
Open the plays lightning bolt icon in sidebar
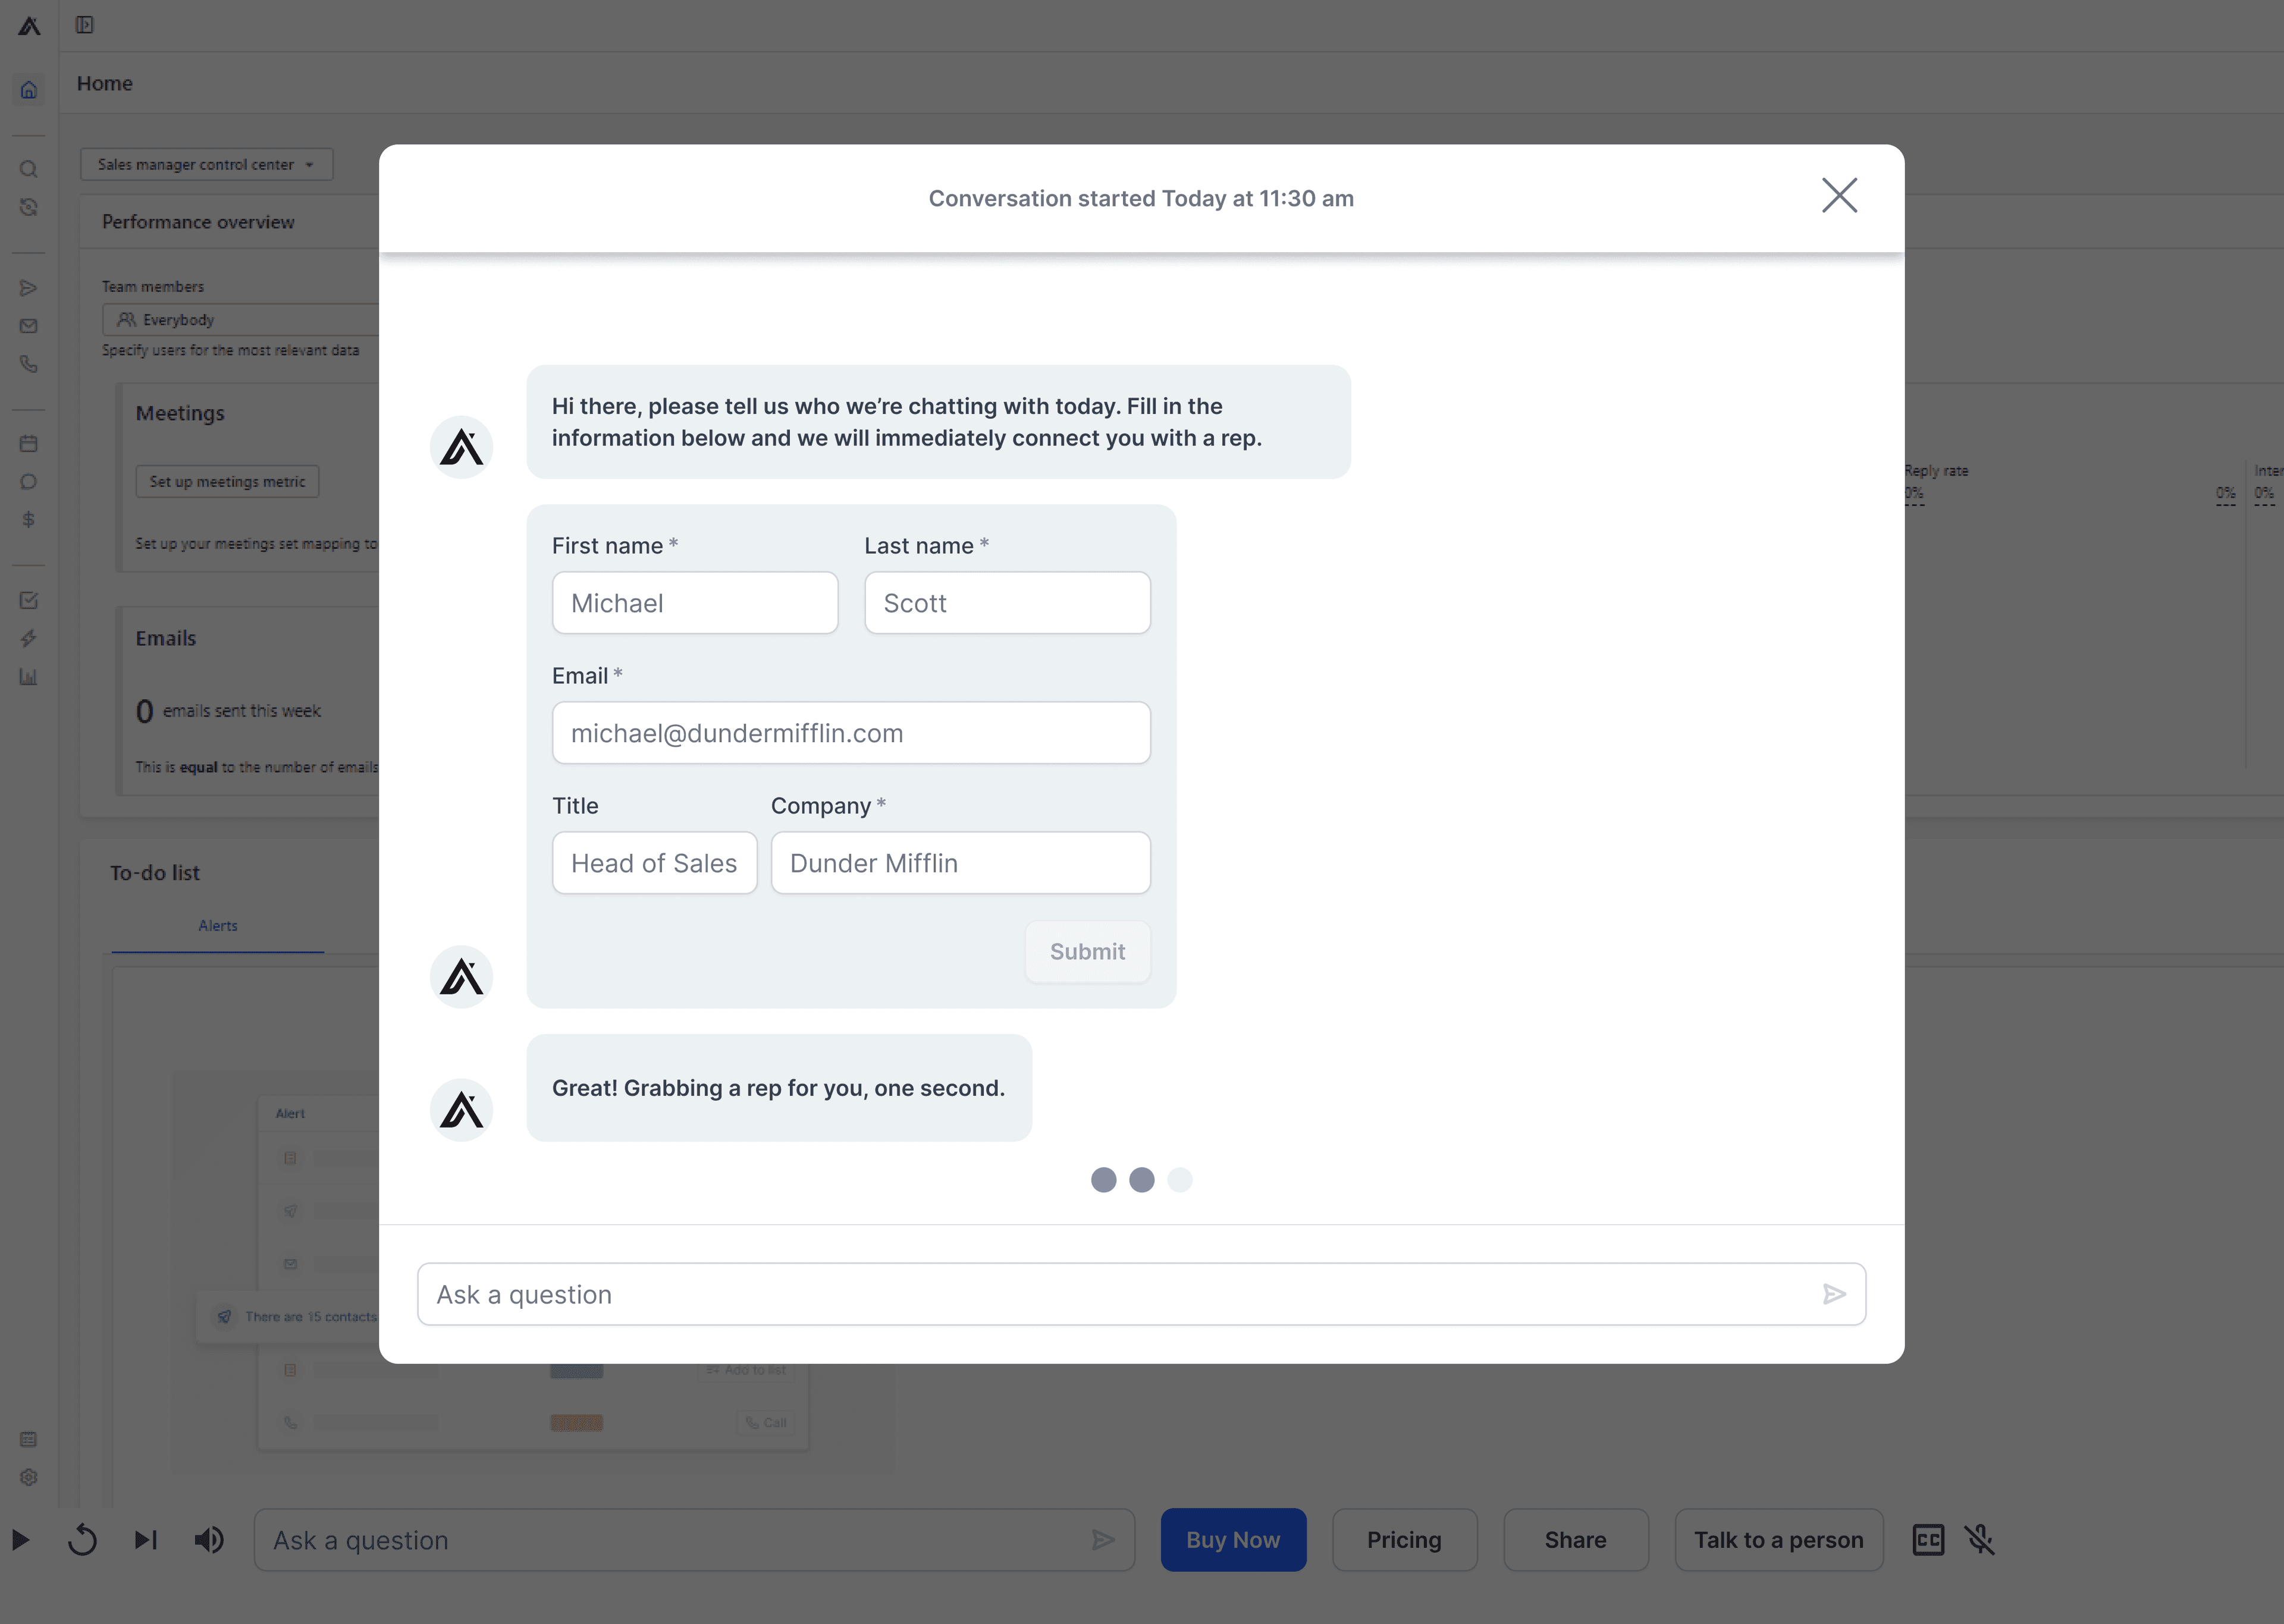(x=29, y=638)
